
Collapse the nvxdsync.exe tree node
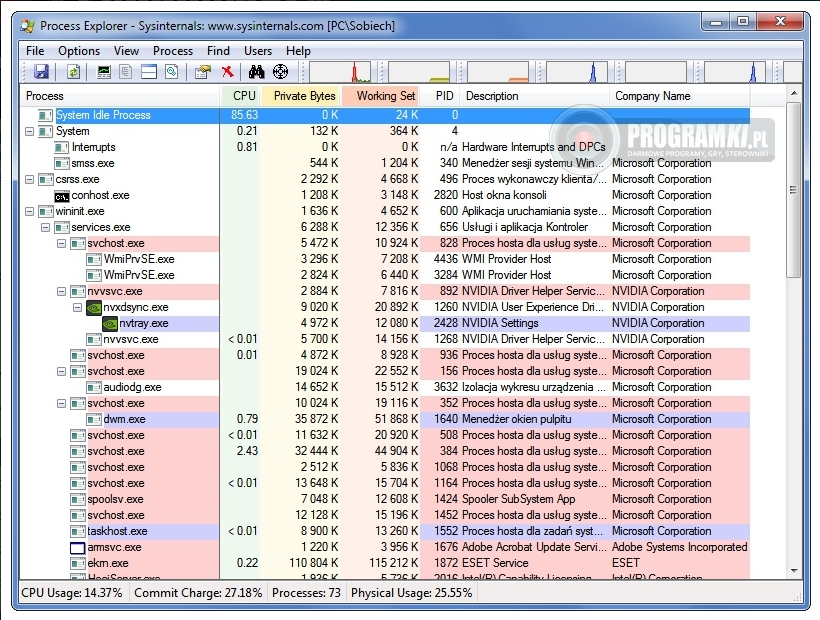pyautogui.click(x=77, y=307)
